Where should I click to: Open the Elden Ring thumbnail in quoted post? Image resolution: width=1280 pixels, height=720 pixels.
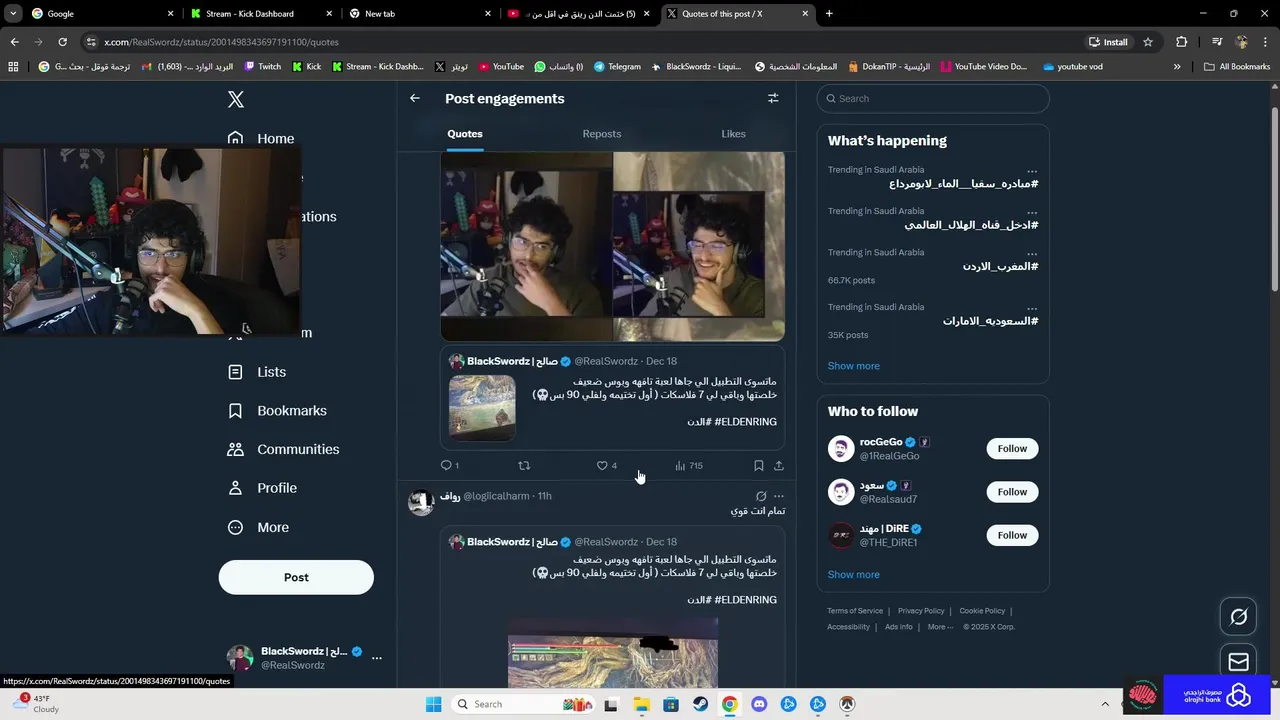click(482, 408)
